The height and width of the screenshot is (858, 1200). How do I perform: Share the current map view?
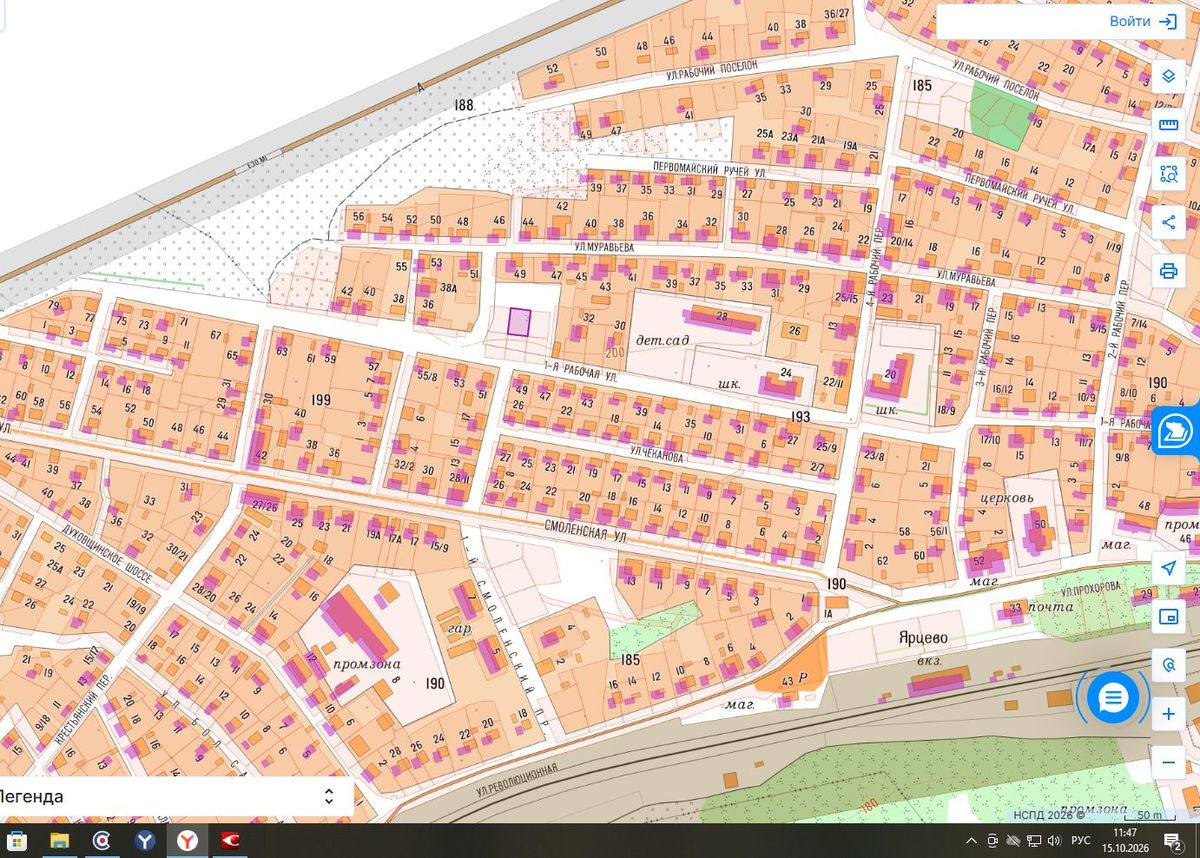[1168, 221]
